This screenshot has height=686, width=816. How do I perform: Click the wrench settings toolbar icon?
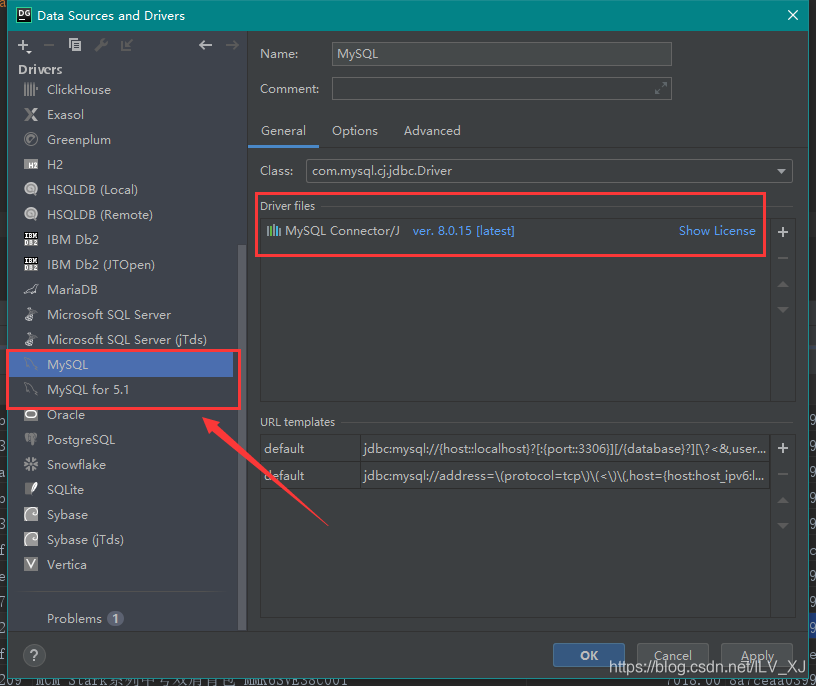click(x=101, y=45)
